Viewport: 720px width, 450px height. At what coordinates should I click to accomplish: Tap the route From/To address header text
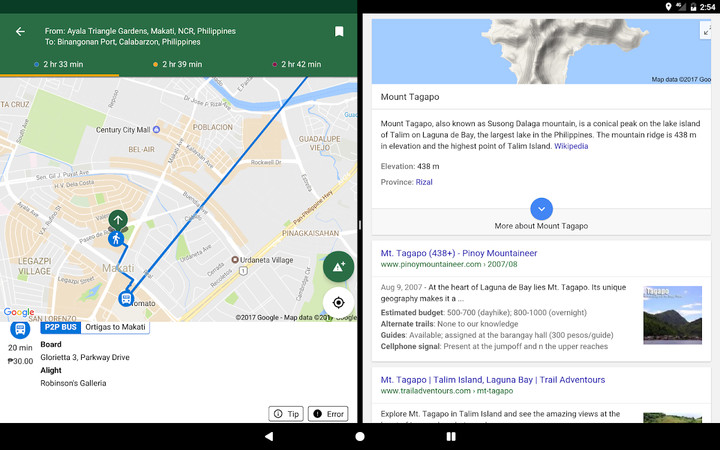coord(140,36)
